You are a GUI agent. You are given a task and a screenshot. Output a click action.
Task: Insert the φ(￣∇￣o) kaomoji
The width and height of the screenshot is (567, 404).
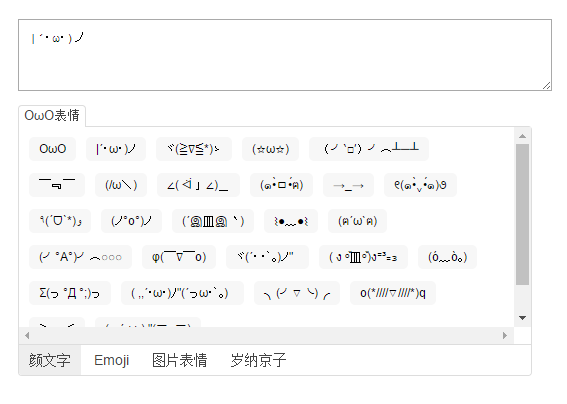click(179, 257)
